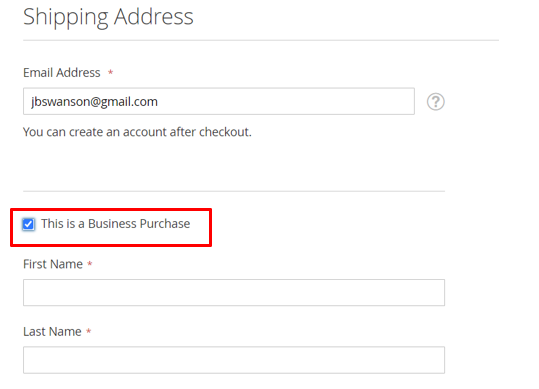The width and height of the screenshot is (539, 389).
Task: Click the separator line above the checkbox
Action: pos(234,191)
